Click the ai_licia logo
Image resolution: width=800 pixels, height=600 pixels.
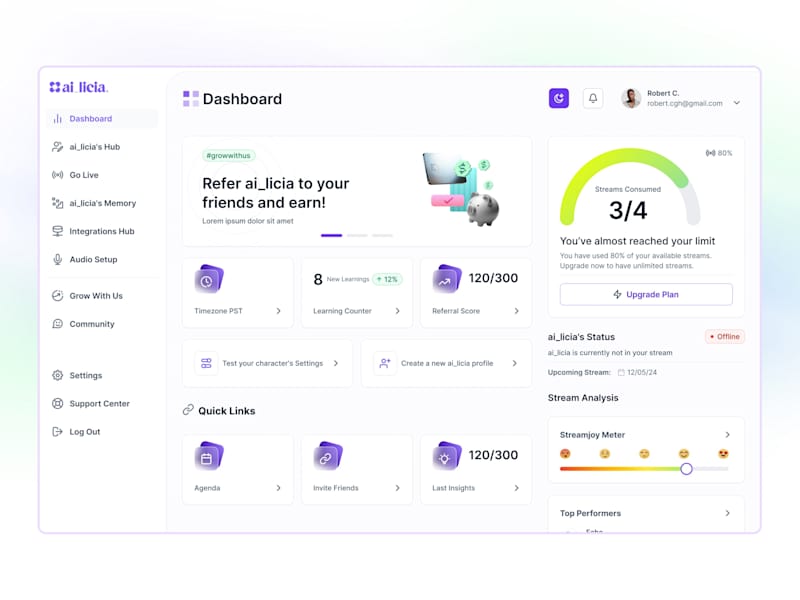tap(79, 87)
